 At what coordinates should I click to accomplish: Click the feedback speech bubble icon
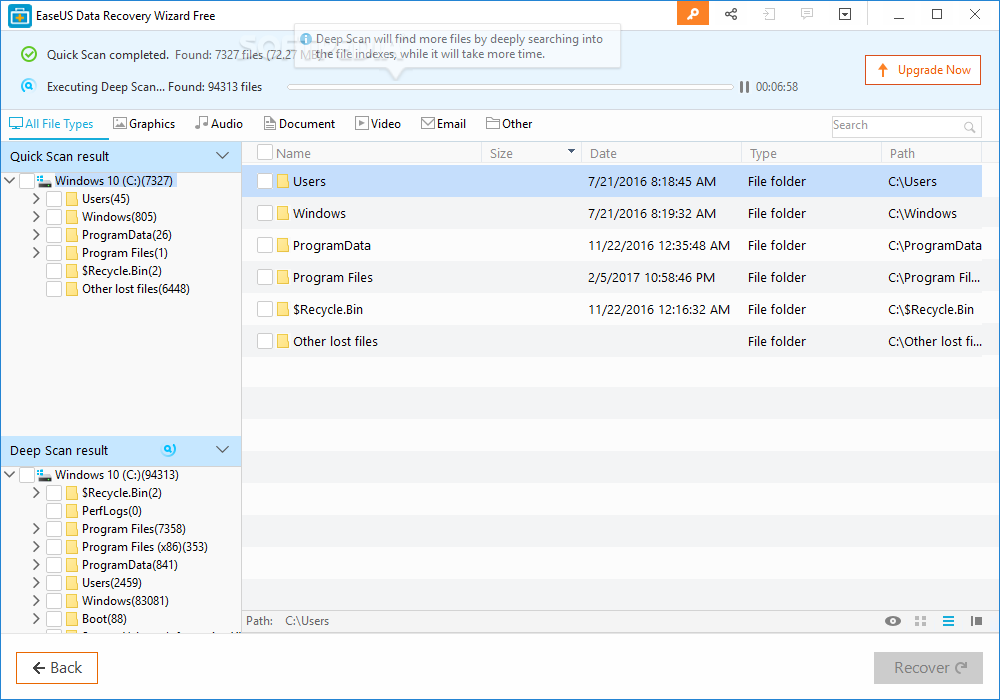807,14
